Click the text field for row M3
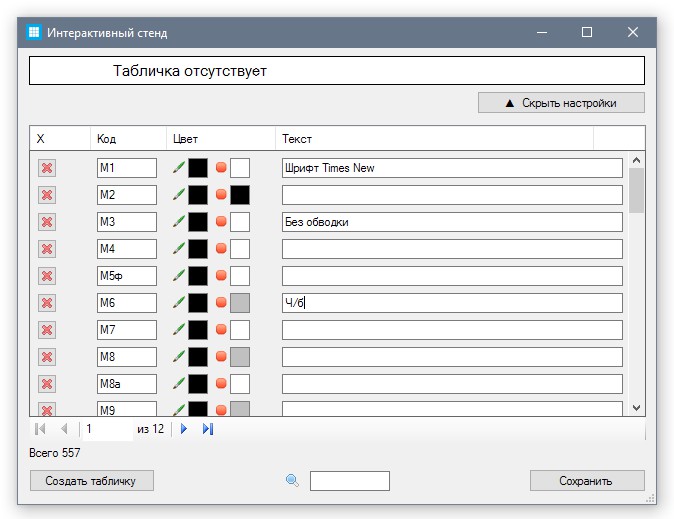The image size is (674, 519). (x=452, y=222)
